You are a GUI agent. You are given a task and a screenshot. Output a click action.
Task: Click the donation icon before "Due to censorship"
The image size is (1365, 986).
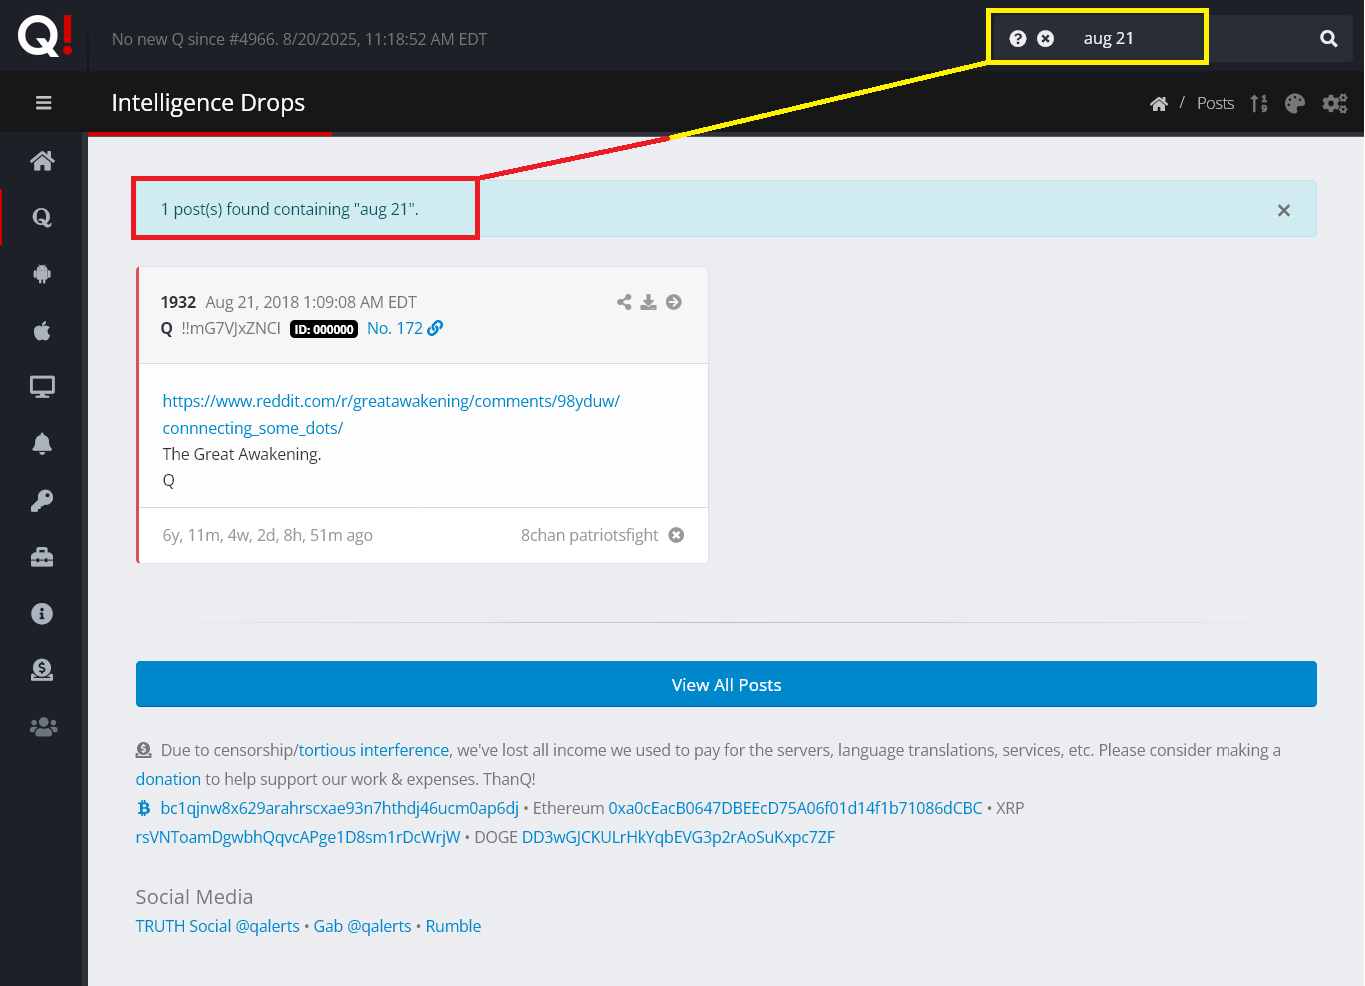point(144,750)
